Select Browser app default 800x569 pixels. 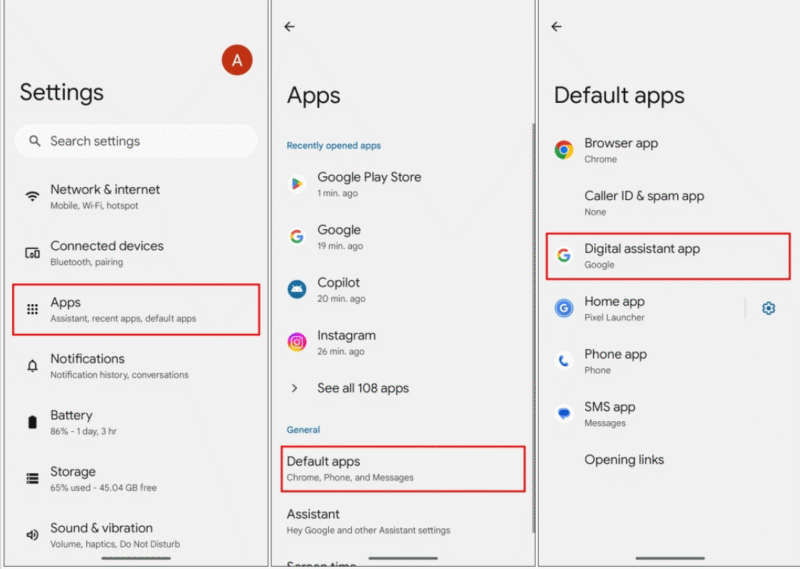669,150
